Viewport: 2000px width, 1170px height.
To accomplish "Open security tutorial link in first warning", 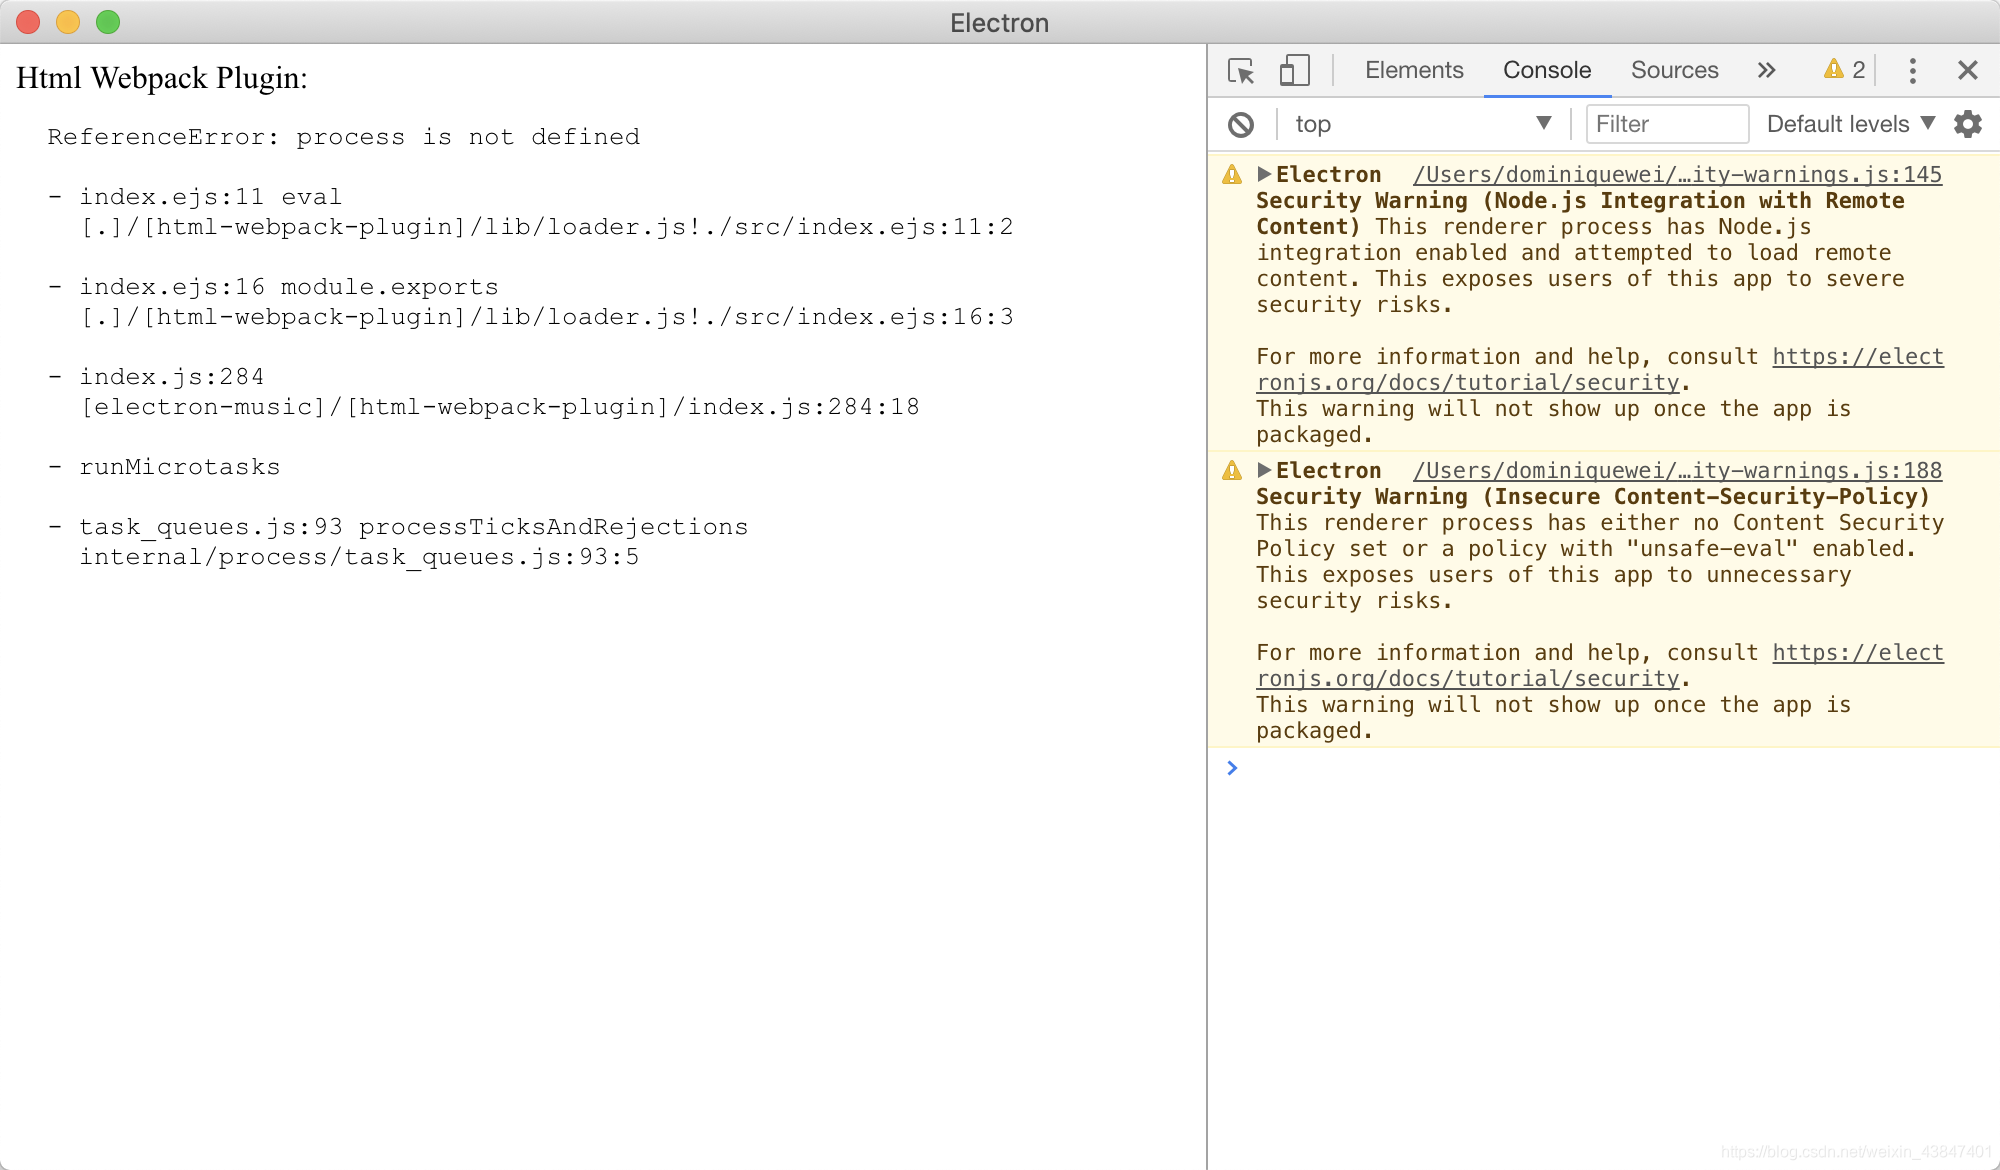I will [x=1600, y=370].
